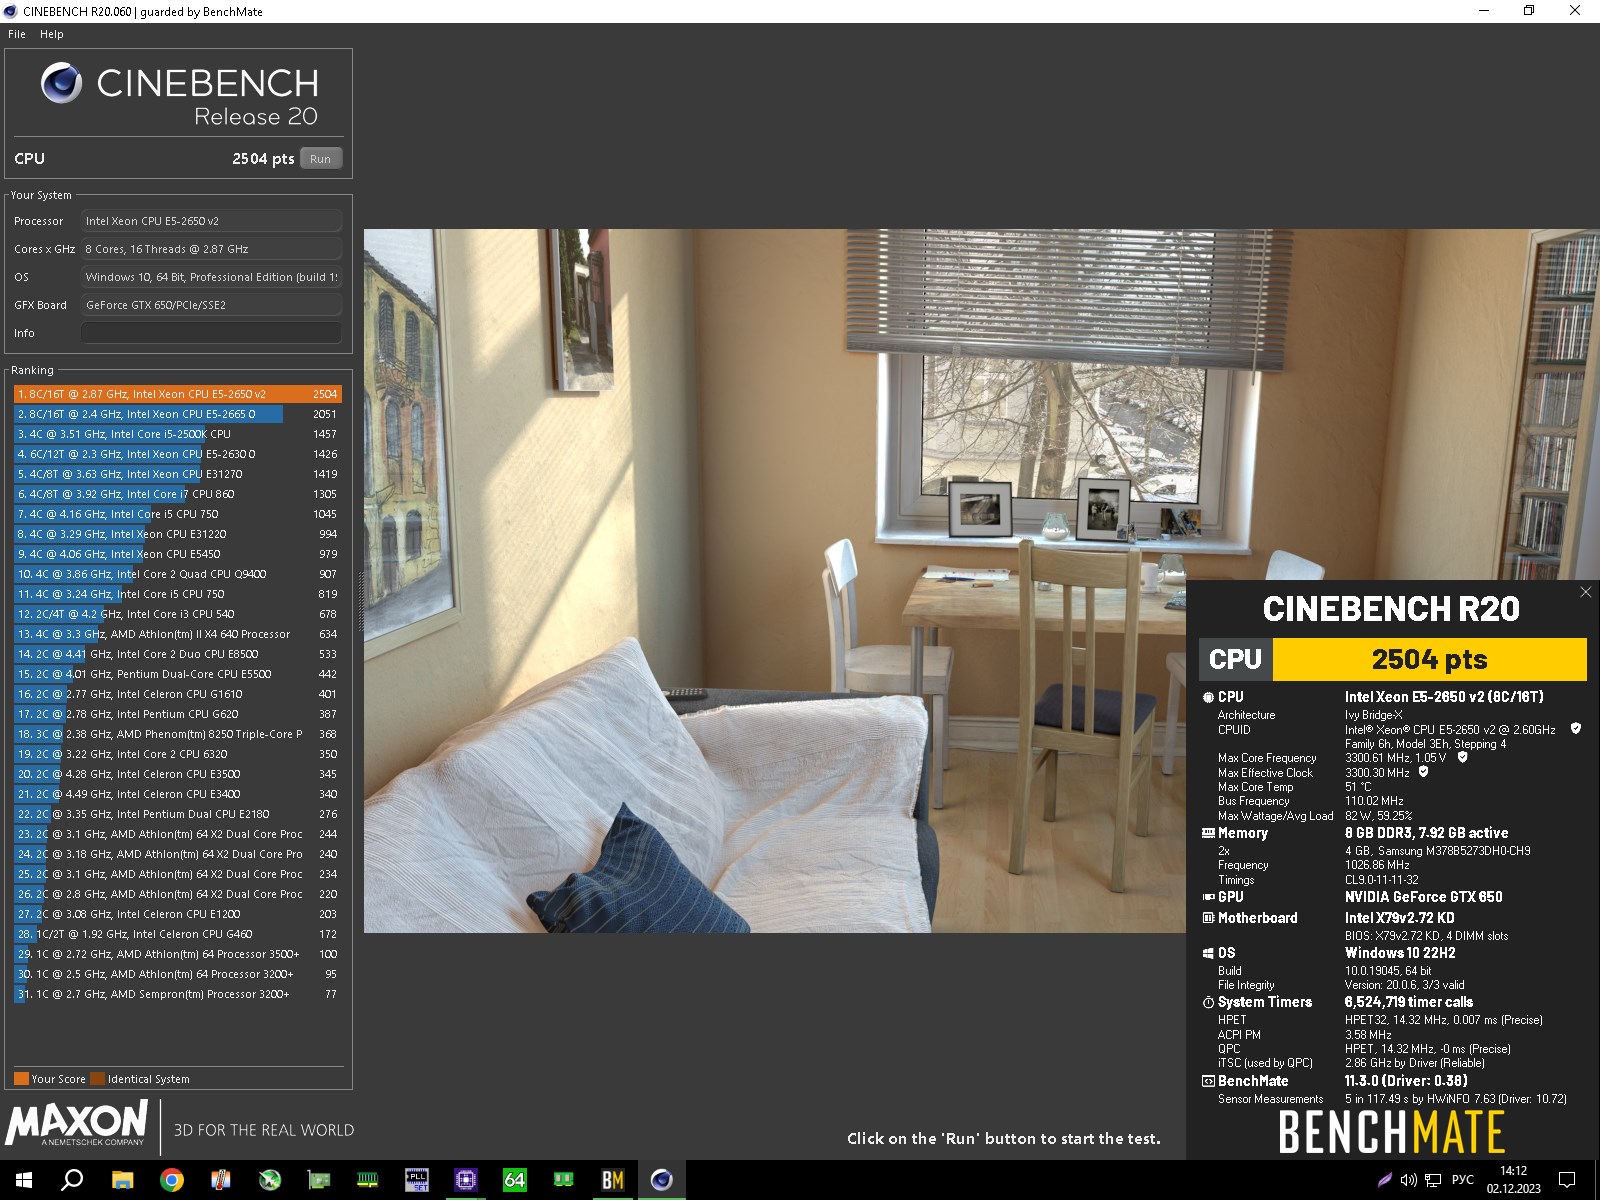Select ranking row 31 Sempron 3200+
1600x1200 pixels.
point(178,994)
